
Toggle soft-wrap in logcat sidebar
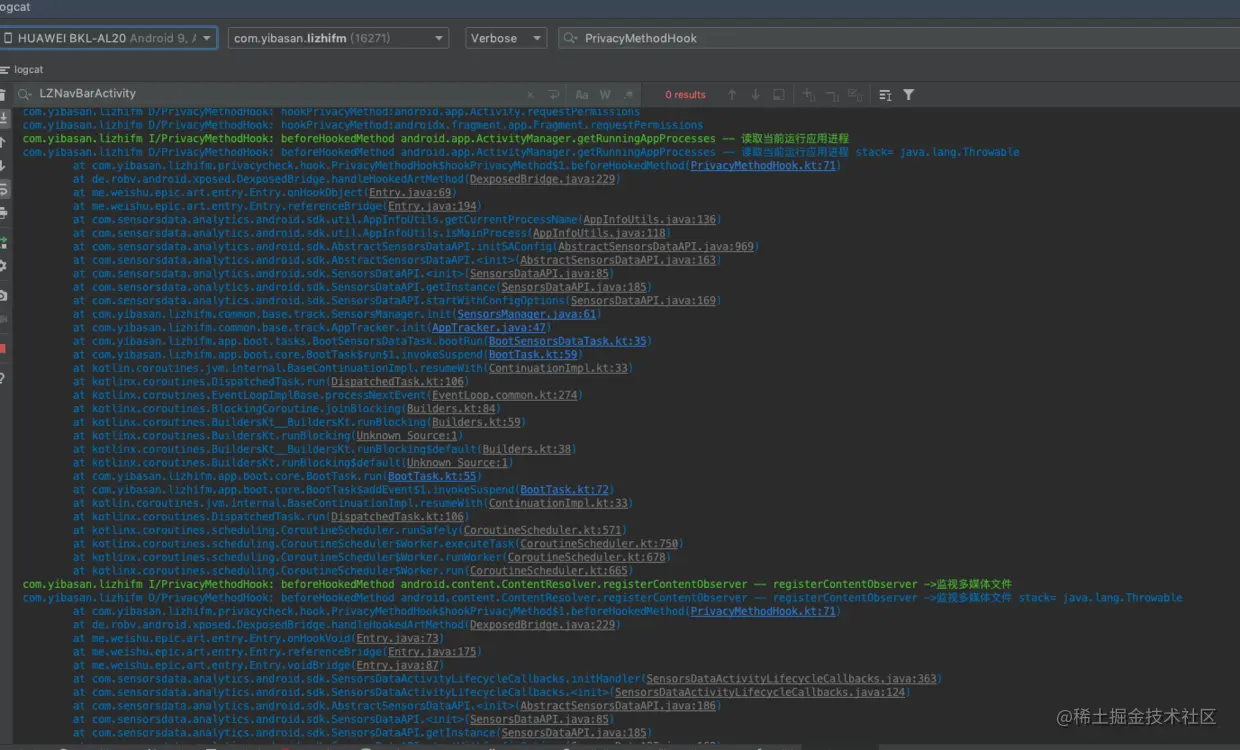point(3,190)
